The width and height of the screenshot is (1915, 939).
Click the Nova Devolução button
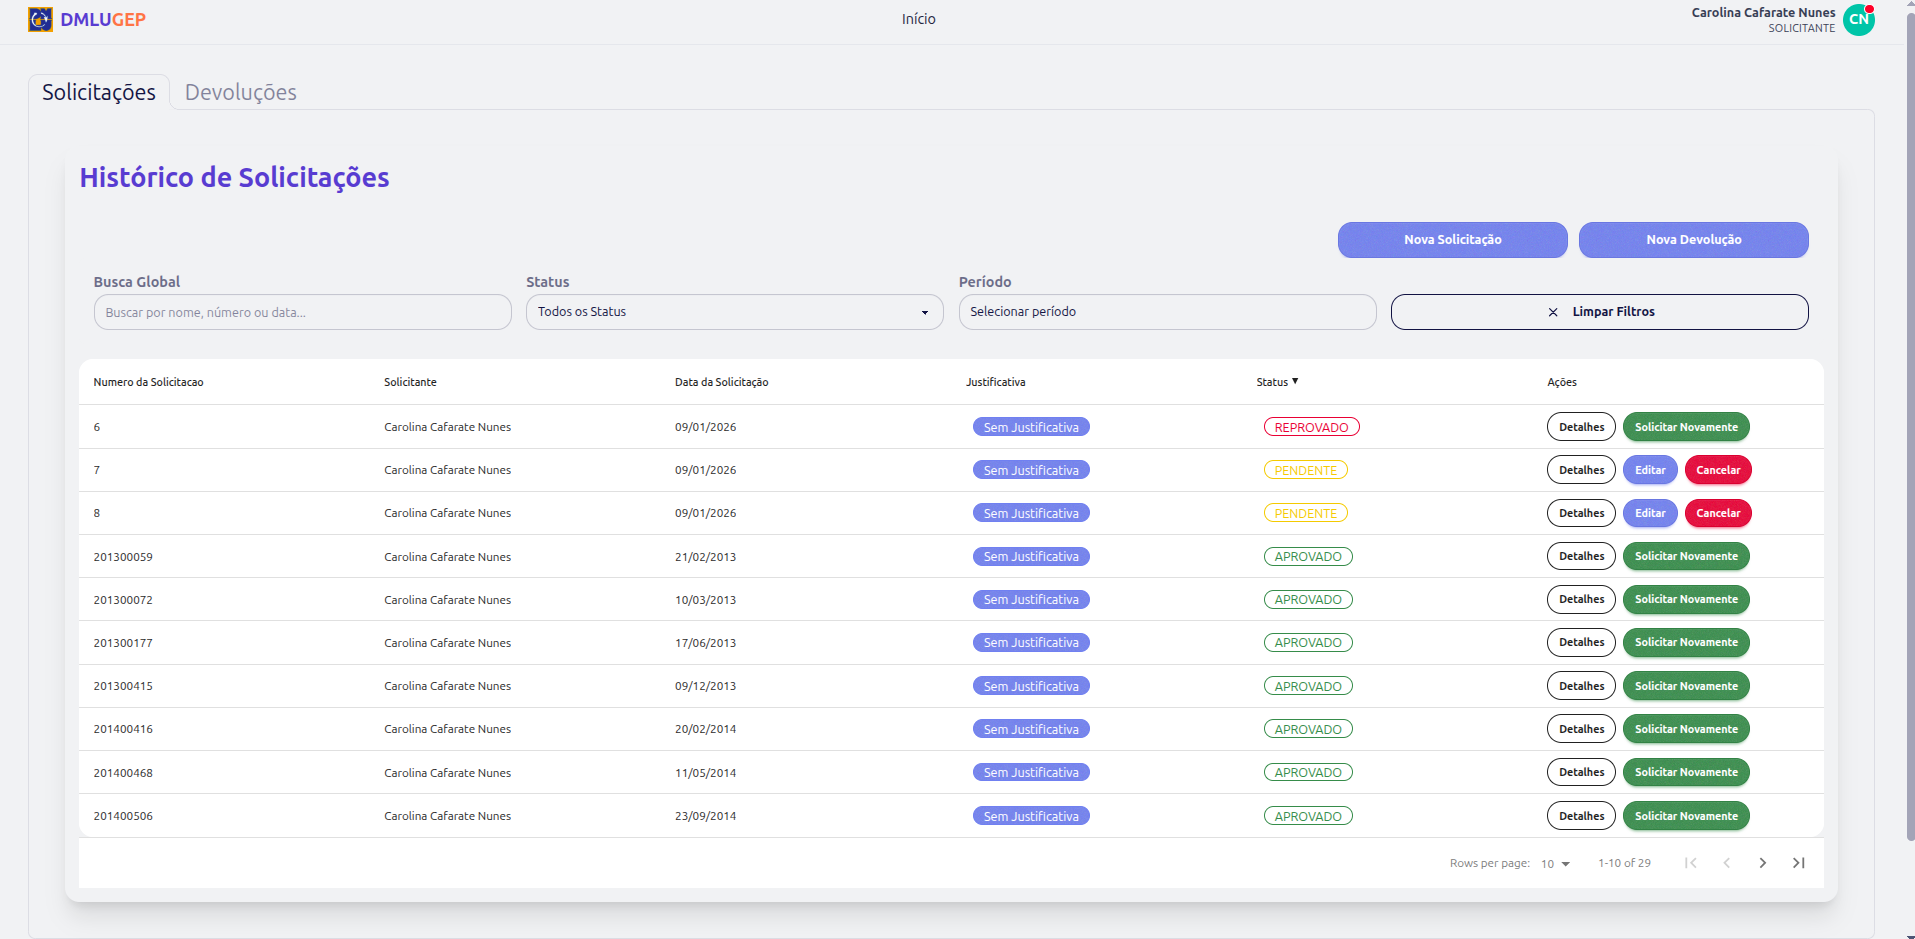pyautogui.click(x=1693, y=240)
